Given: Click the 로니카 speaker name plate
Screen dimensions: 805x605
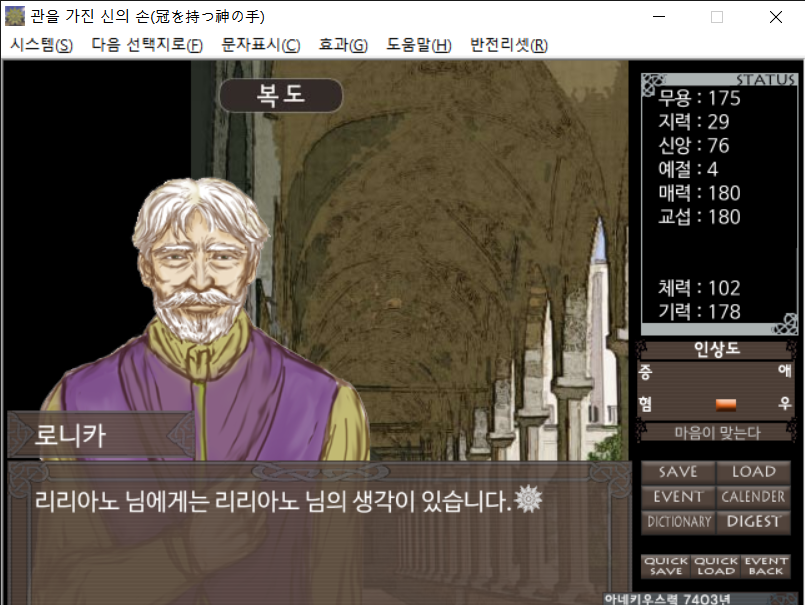Looking at the screenshot, I should [101, 436].
